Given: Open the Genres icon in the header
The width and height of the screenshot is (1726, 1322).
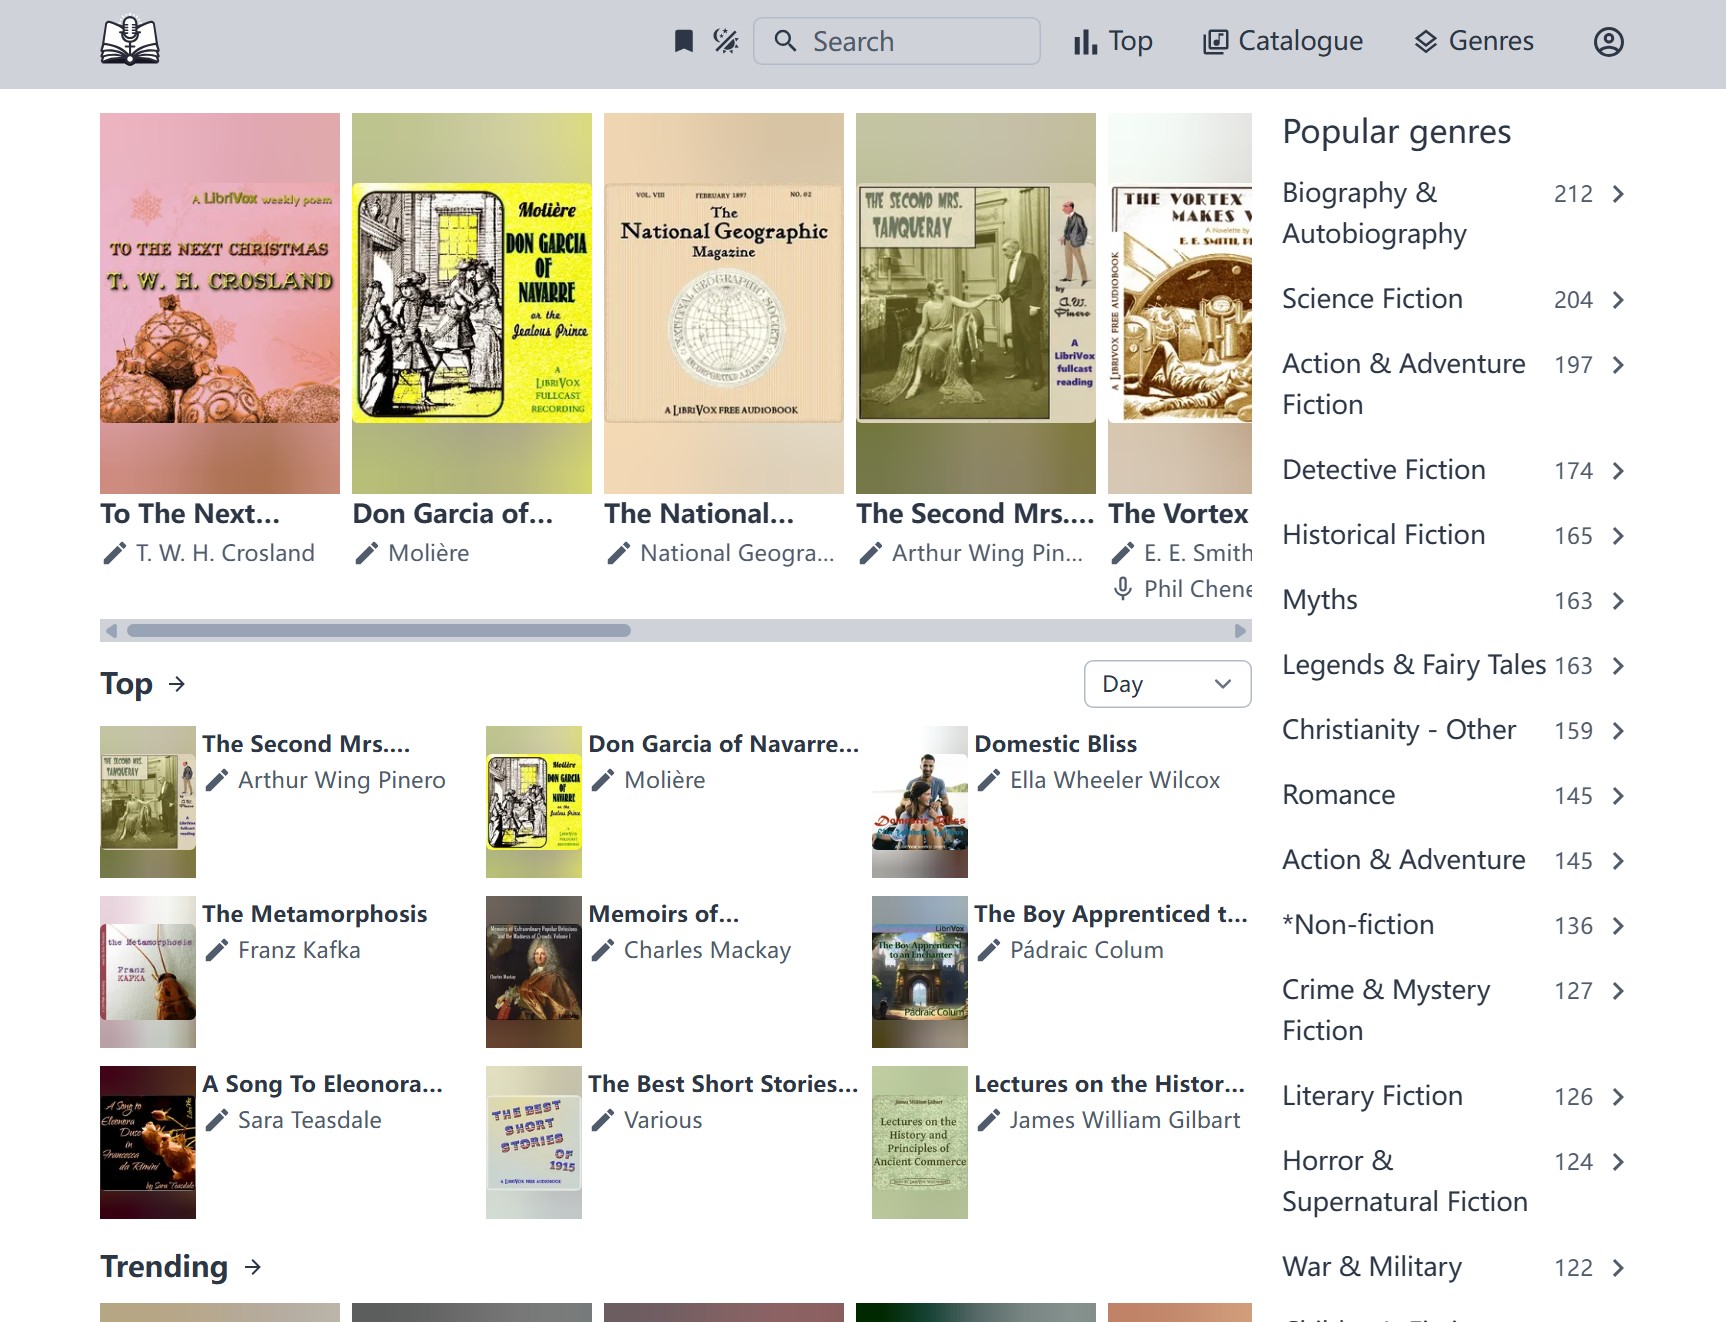Looking at the screenshot, I should (x=1426, y=41).
